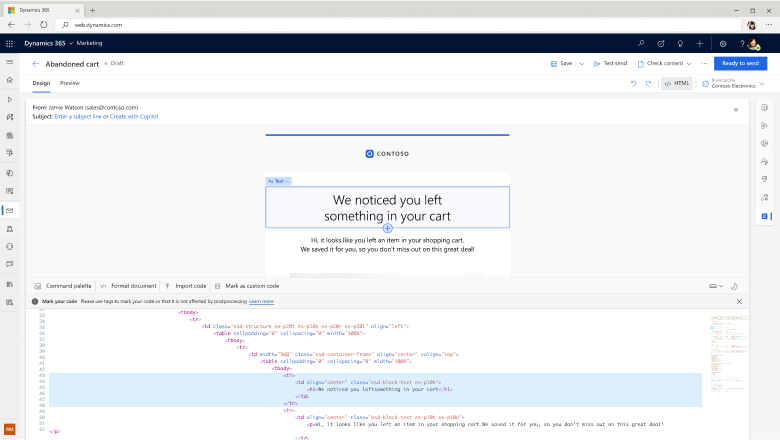The height and width of the screenshot is (440, 780).
Task: Click the plus add-element button below heading
Action: (x=388, y=228)
